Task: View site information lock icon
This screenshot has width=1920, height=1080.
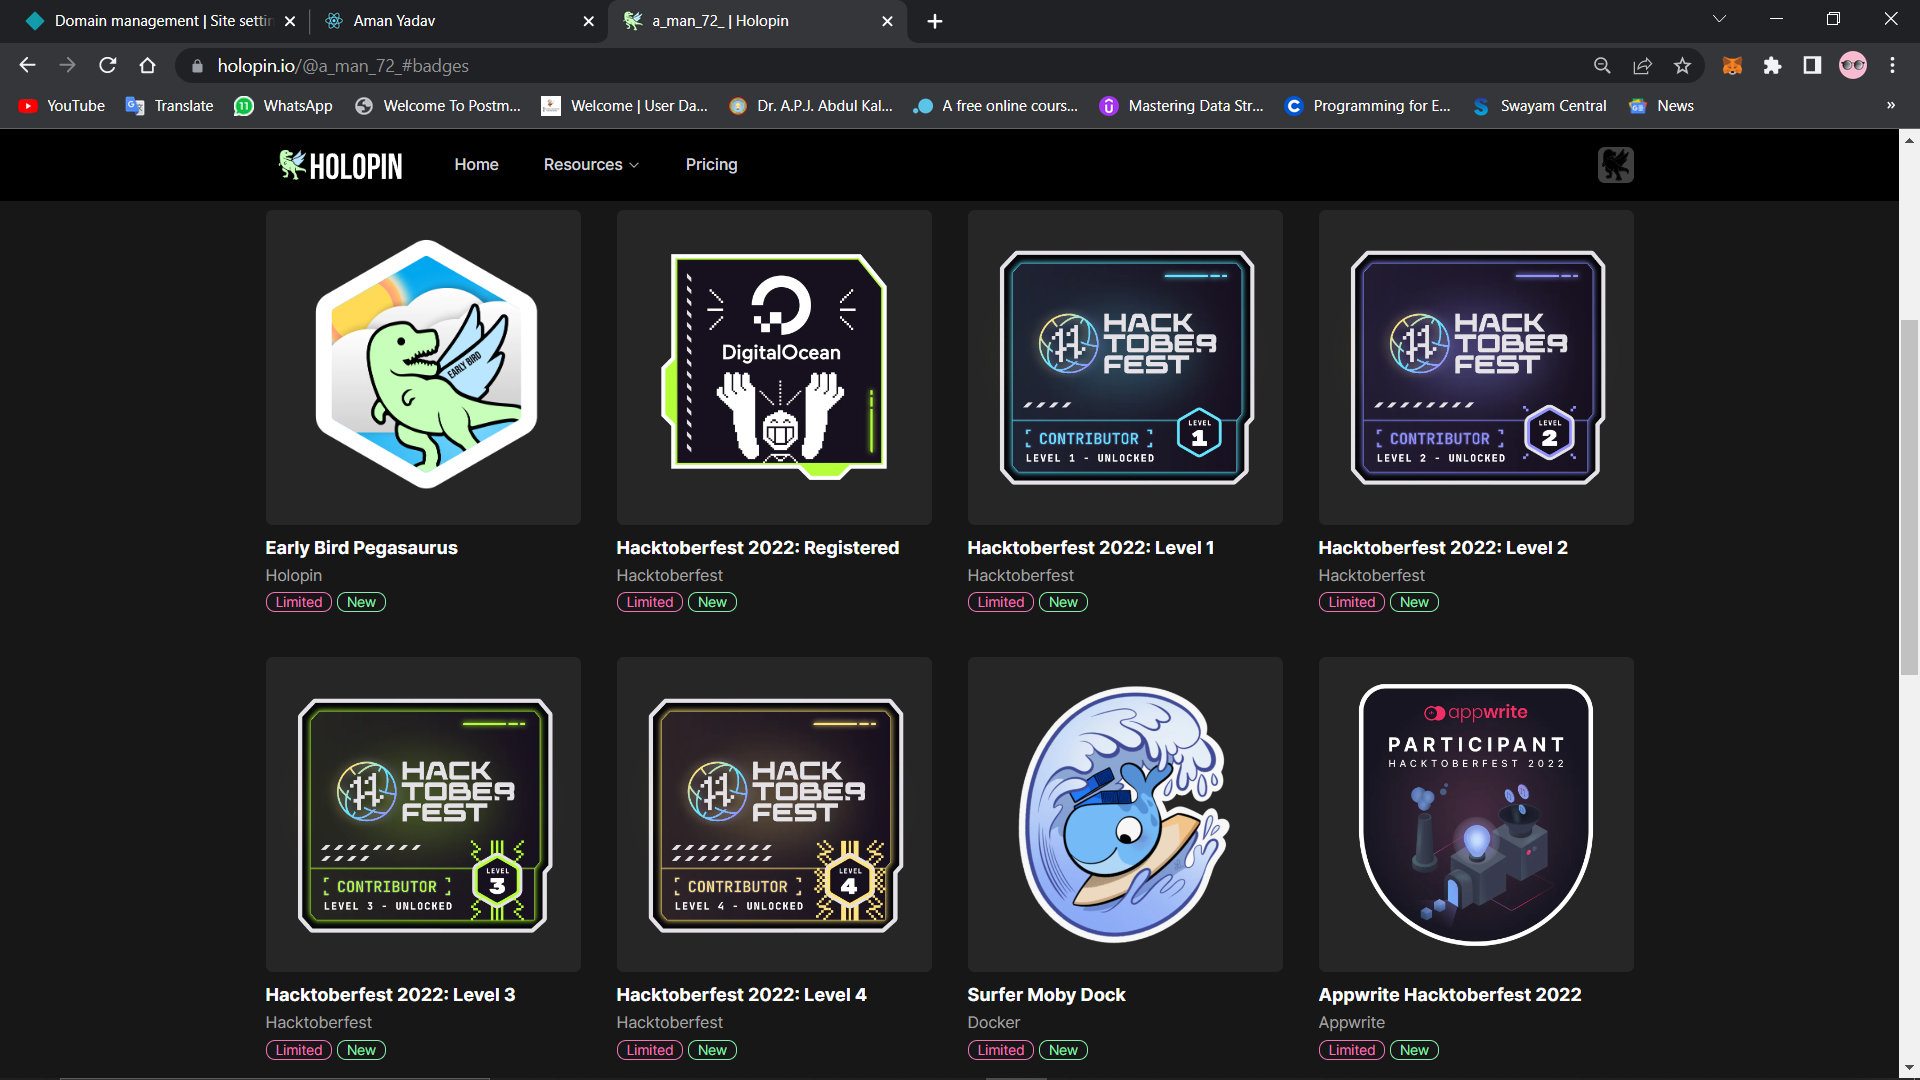Action: coord(197,66)
